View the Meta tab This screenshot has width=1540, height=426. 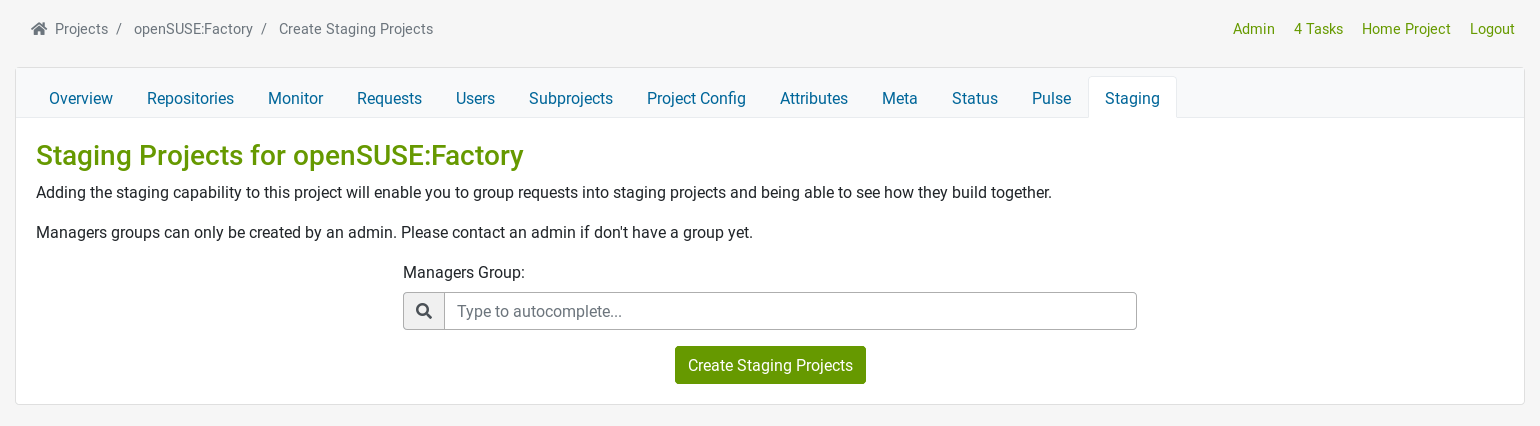pos(900,98)
